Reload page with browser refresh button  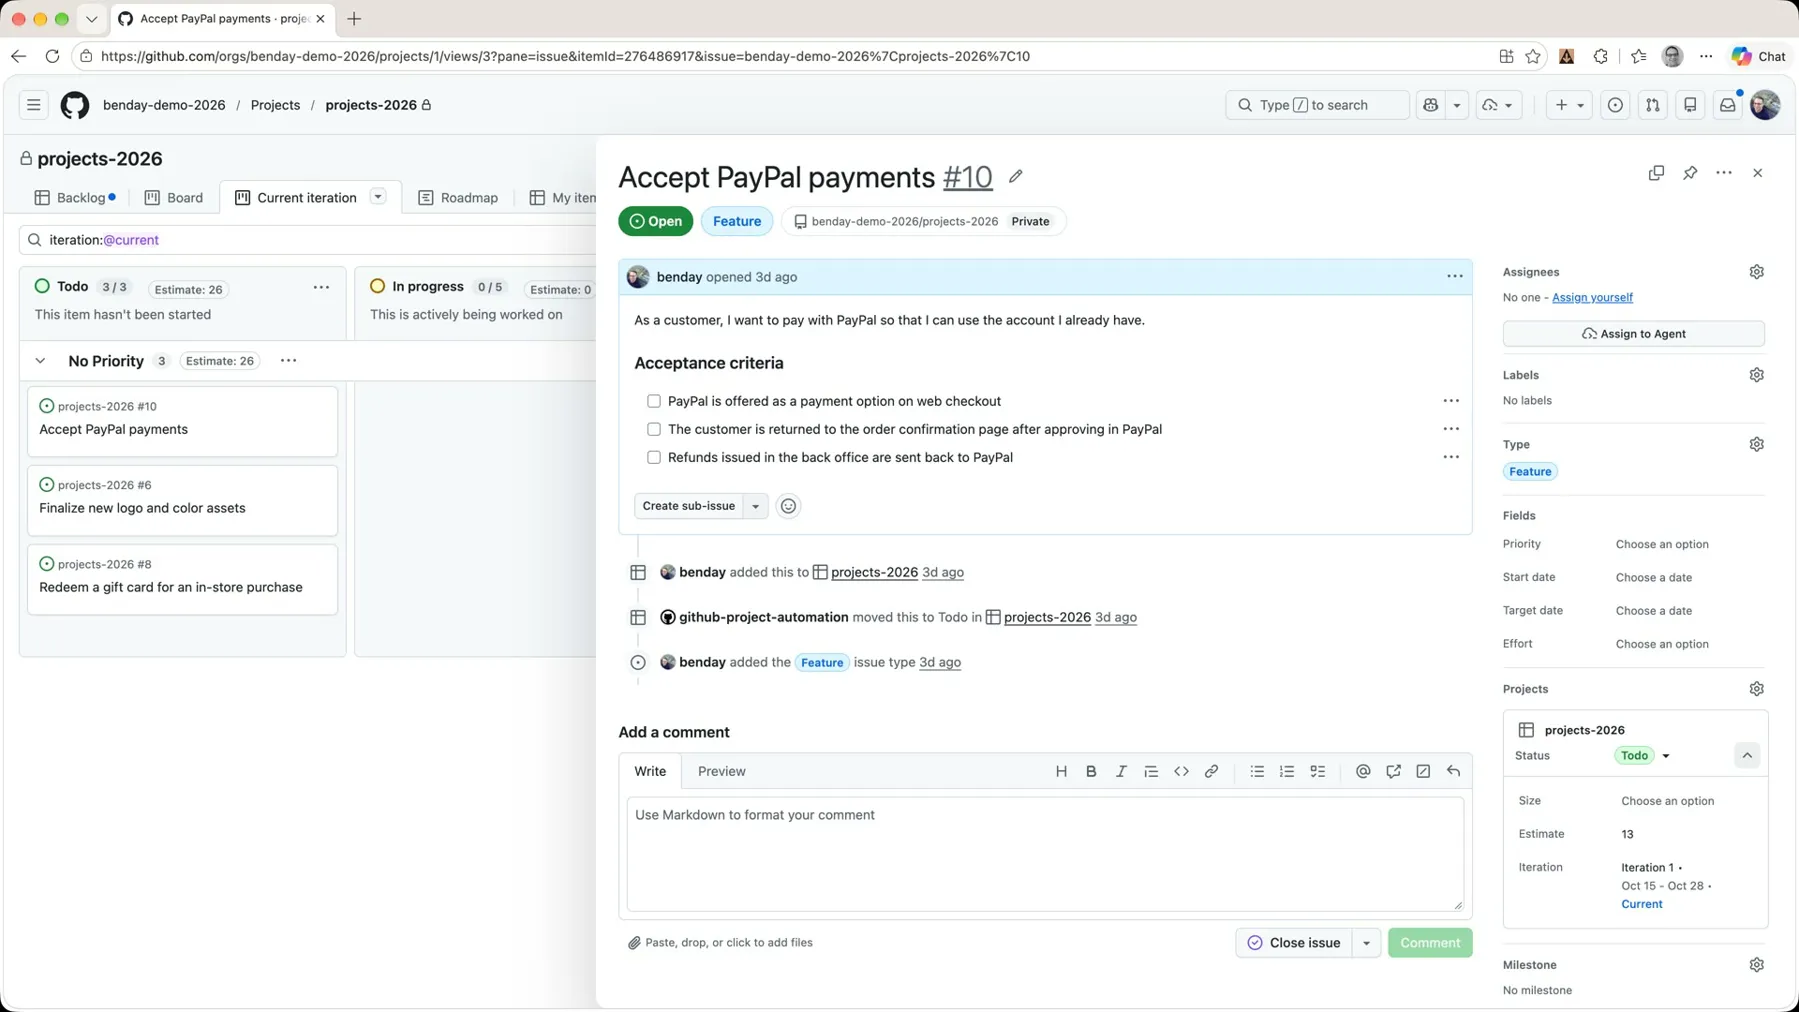pos(52,56)
